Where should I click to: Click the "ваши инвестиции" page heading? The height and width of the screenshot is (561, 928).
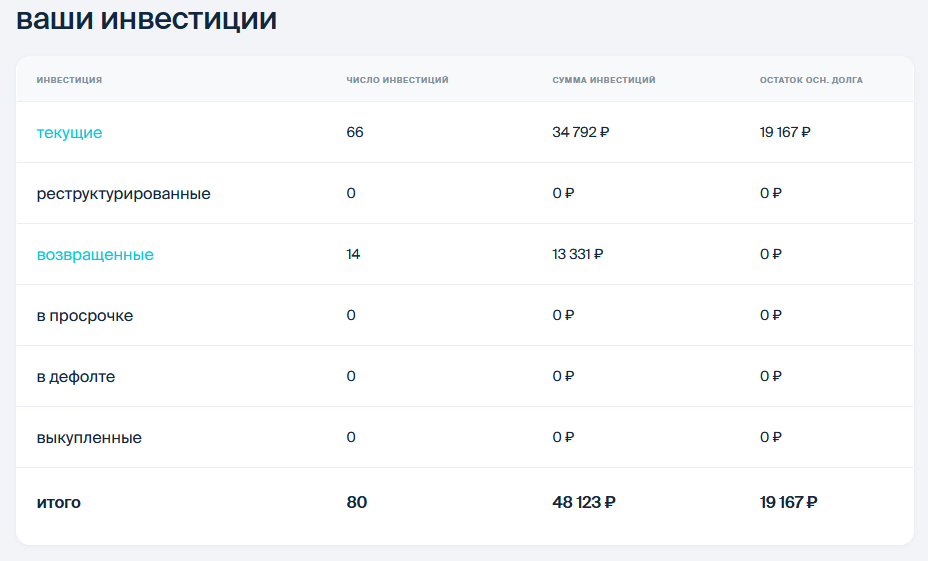pyautogui.click(x=147, y=19)
